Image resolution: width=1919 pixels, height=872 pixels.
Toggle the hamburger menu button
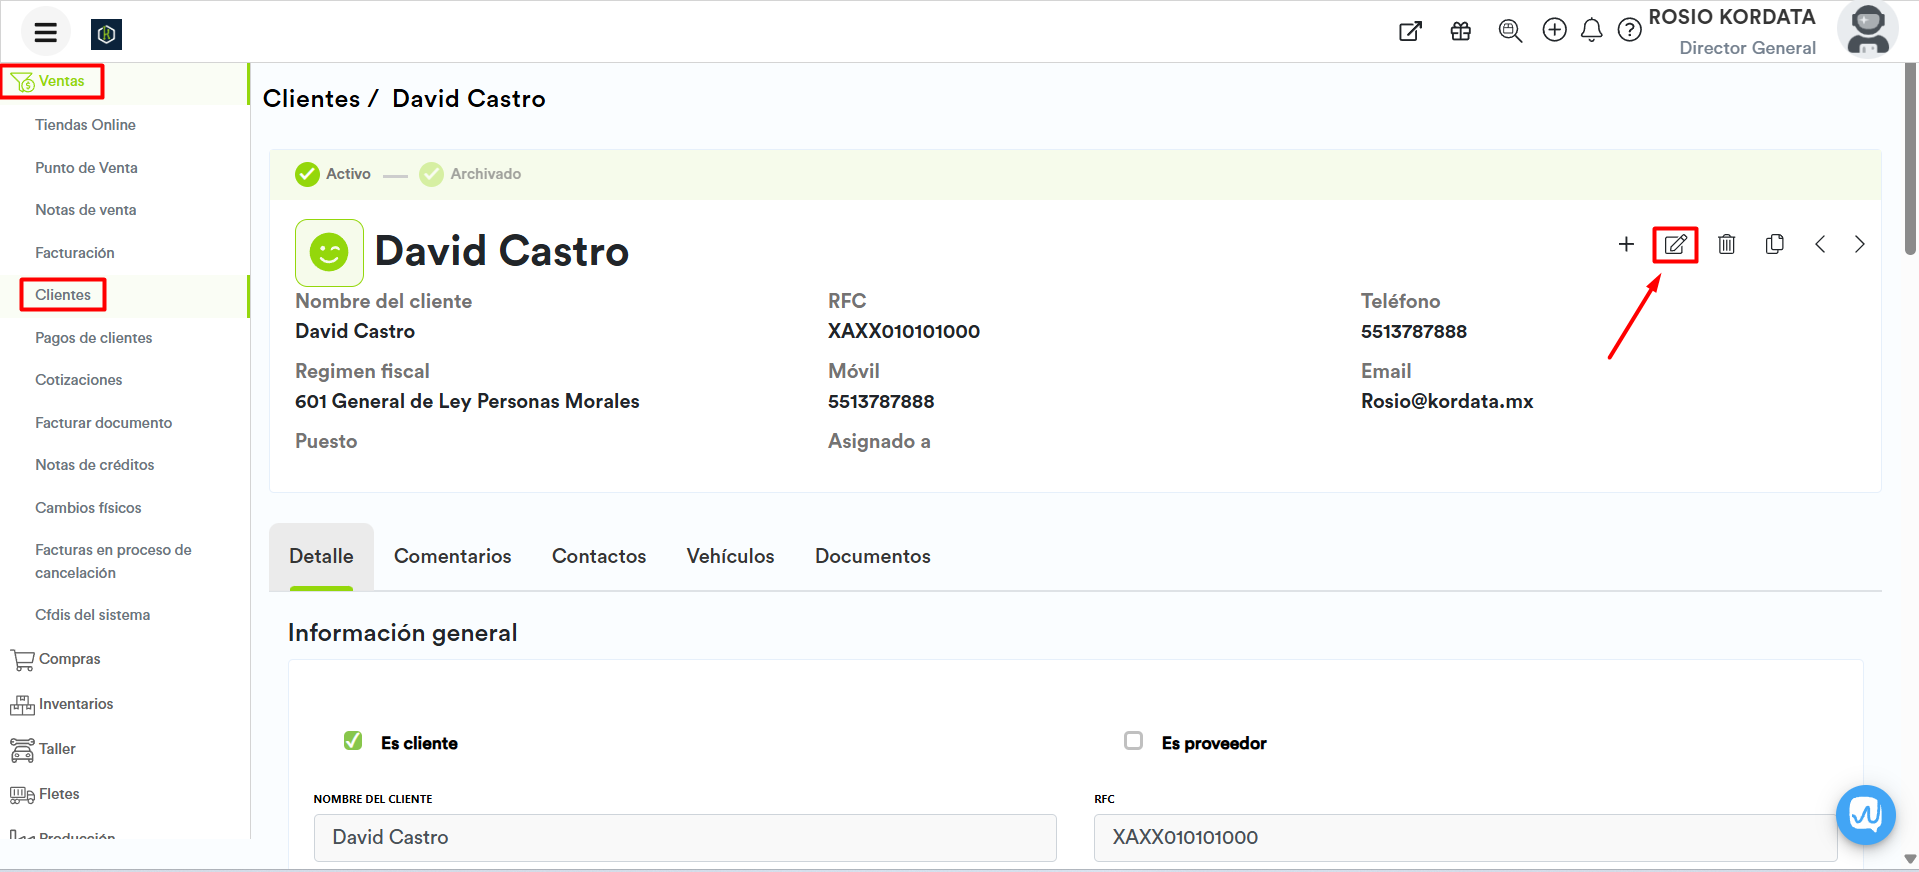[46, 32]
